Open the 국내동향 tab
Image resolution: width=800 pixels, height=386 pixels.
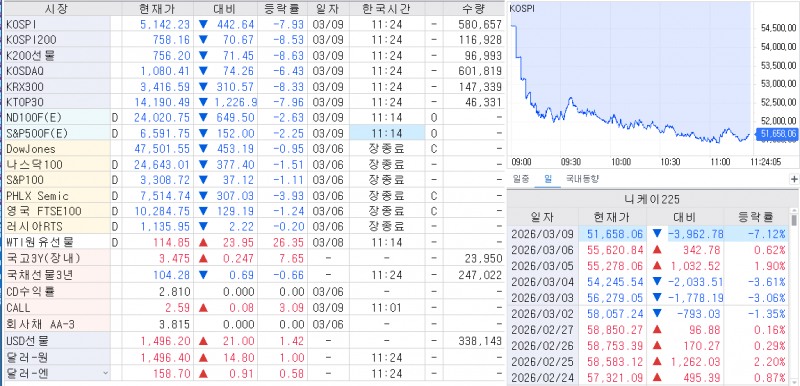(x=582, y=179)
